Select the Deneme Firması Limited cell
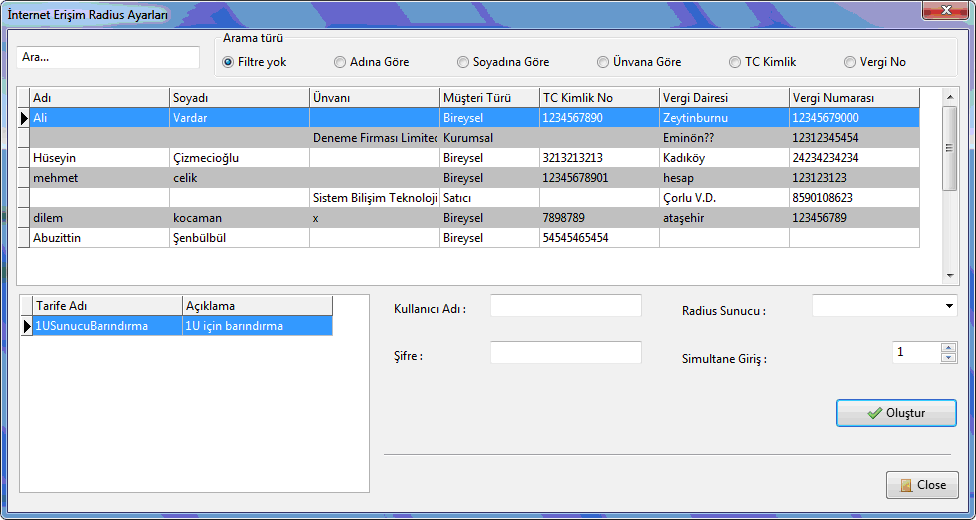 point(374,138)
